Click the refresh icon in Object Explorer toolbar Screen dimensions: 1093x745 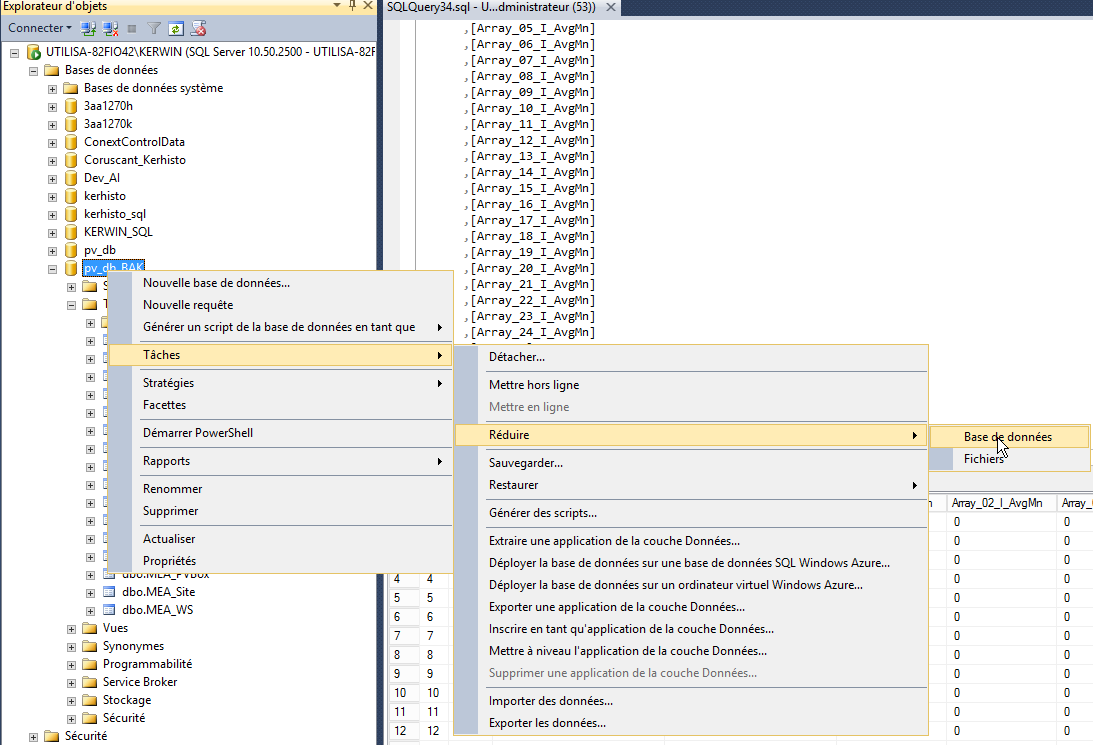click(176, 28)
